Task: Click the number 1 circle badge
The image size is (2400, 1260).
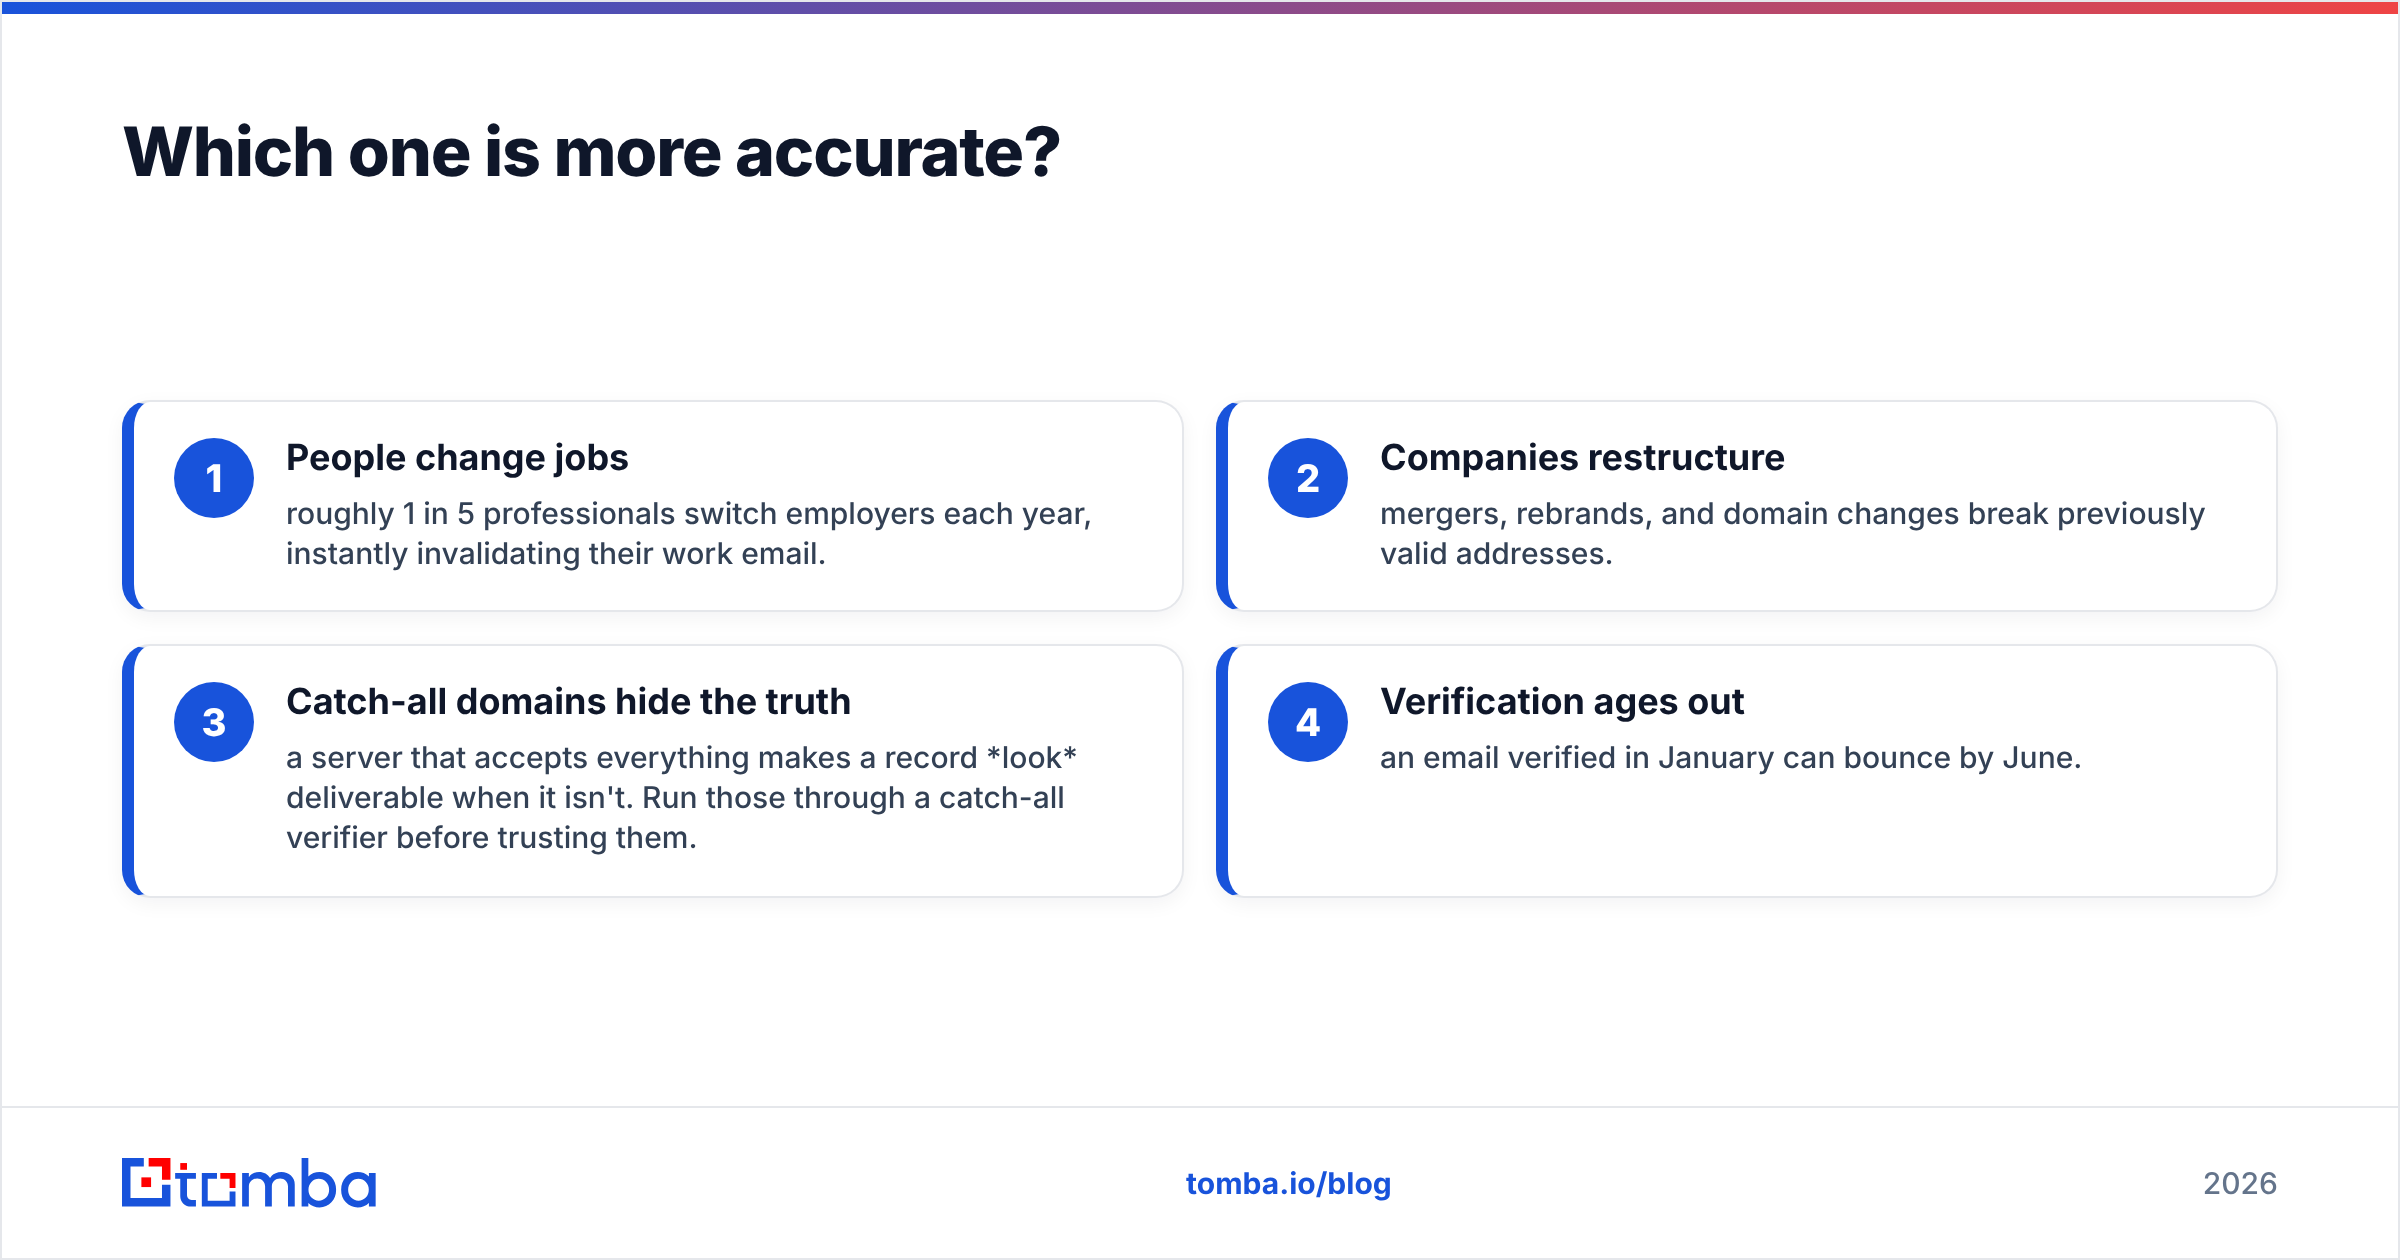Action: 214,478
